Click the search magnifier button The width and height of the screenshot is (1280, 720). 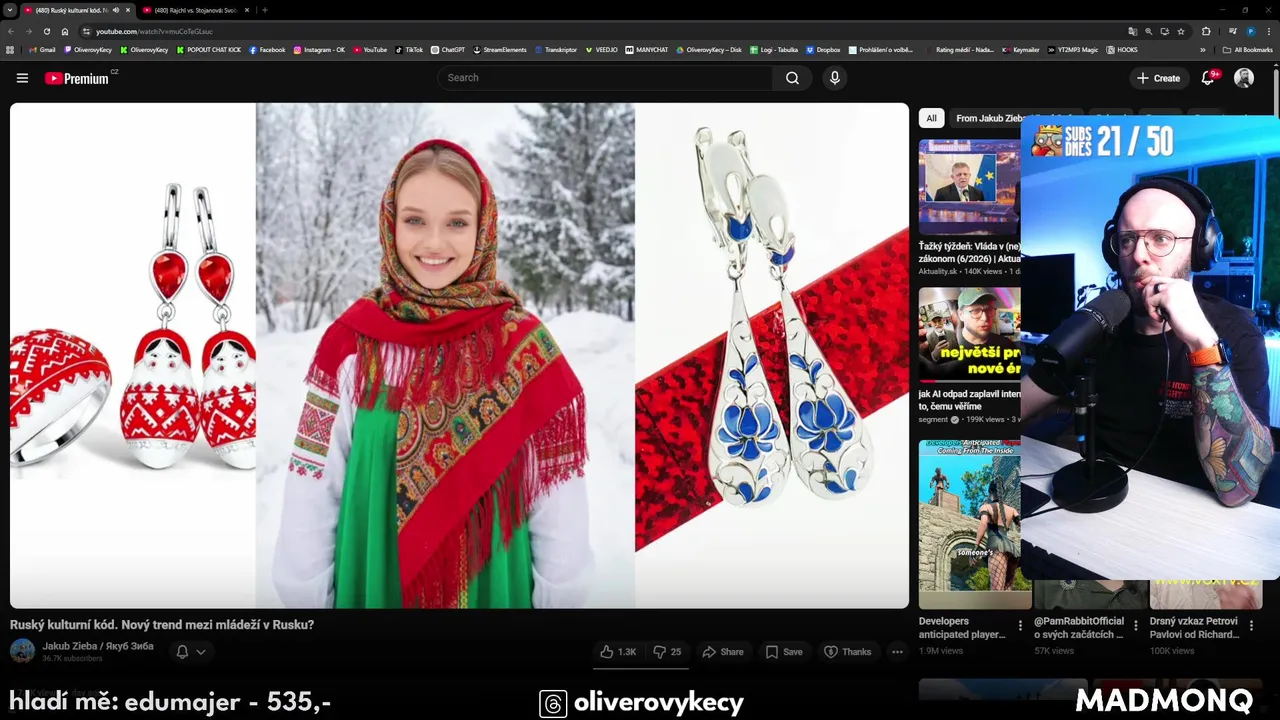(792, 78)
